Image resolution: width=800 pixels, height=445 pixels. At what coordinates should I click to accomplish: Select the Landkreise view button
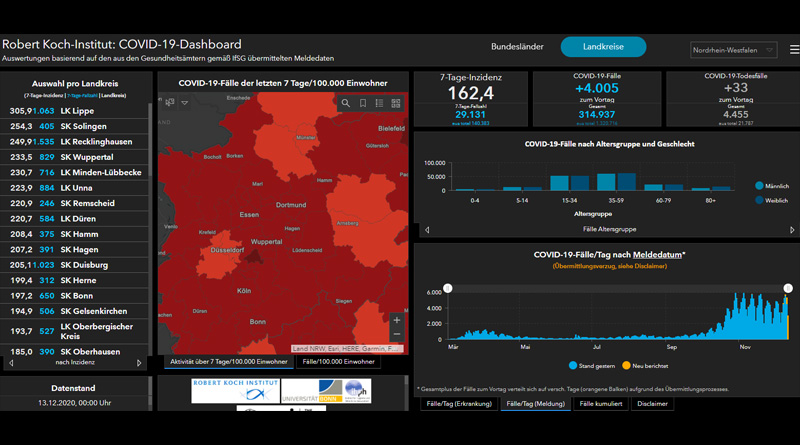point(603,46)
